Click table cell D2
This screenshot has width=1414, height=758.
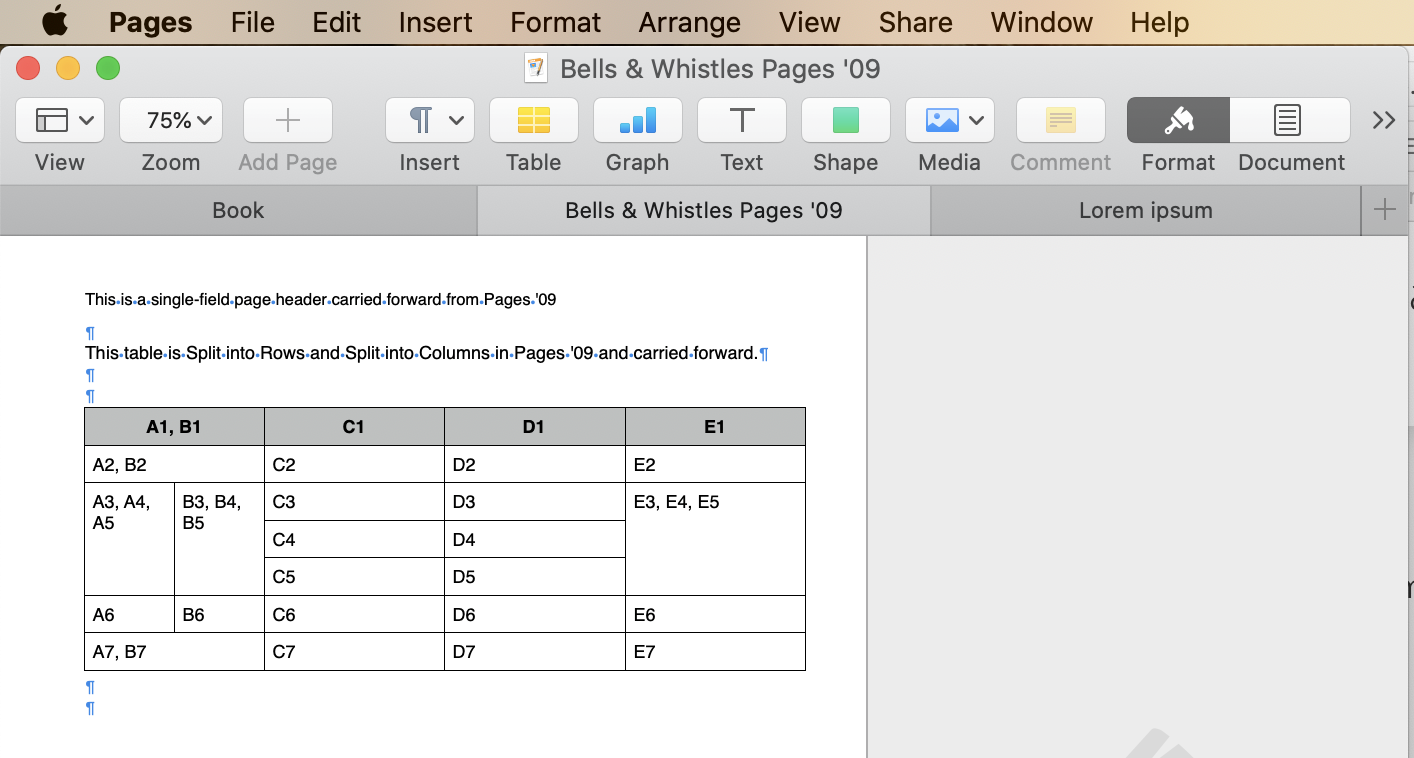pyautogui.click(x=534, y=464)
